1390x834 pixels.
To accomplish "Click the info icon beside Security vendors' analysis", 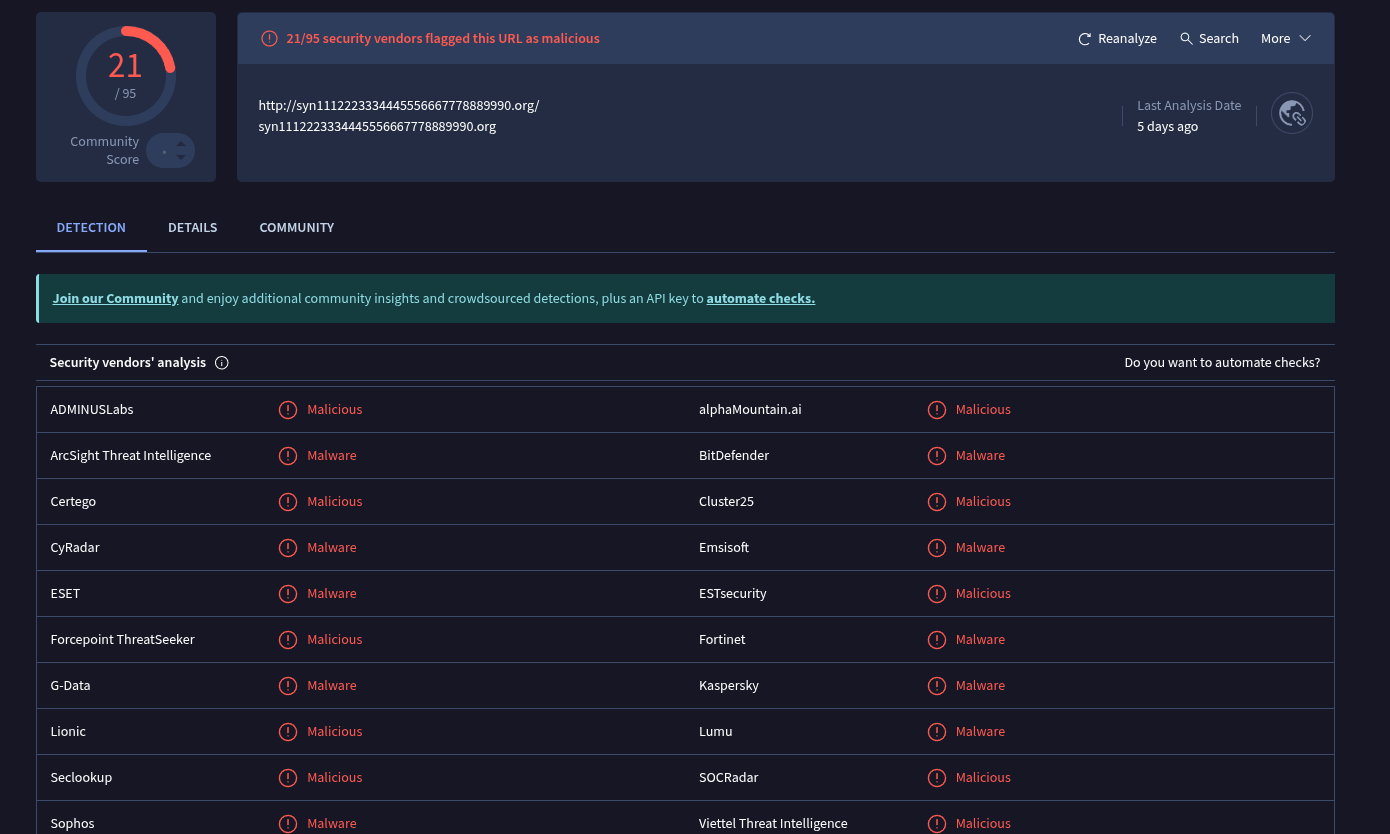I will coord(222,363).
